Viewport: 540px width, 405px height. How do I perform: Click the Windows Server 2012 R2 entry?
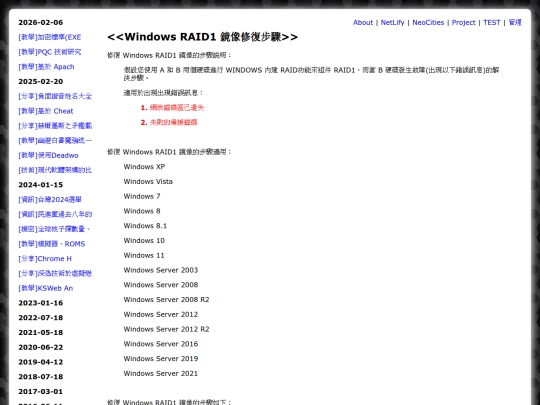pos(166,330)
